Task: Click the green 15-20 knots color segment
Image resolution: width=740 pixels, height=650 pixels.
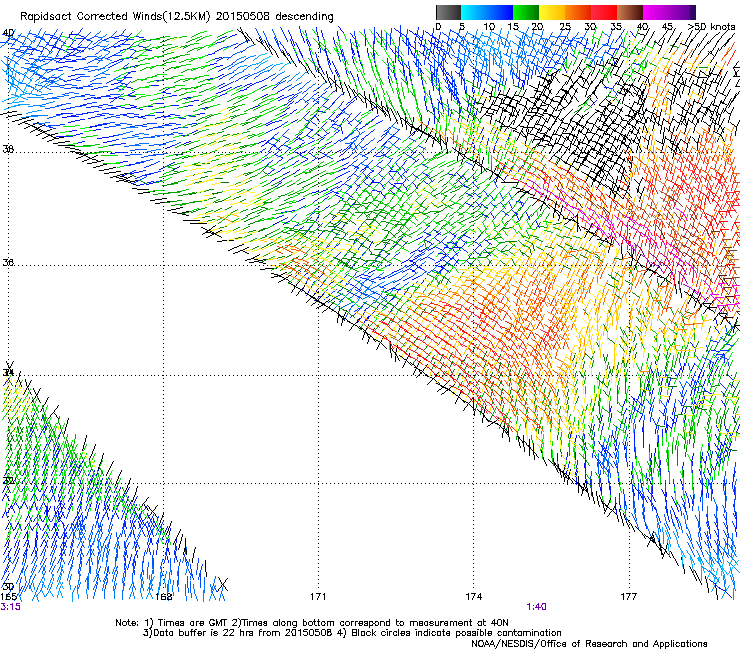Action: 526,12
